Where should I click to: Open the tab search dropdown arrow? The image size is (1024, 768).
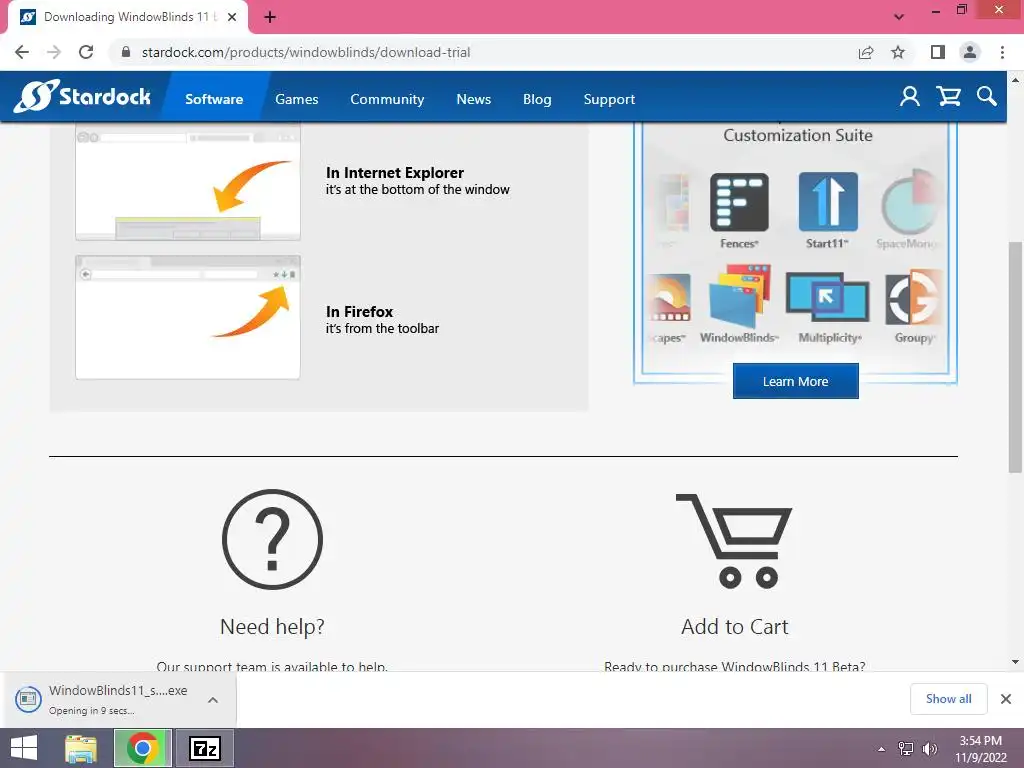pos(899,17)
